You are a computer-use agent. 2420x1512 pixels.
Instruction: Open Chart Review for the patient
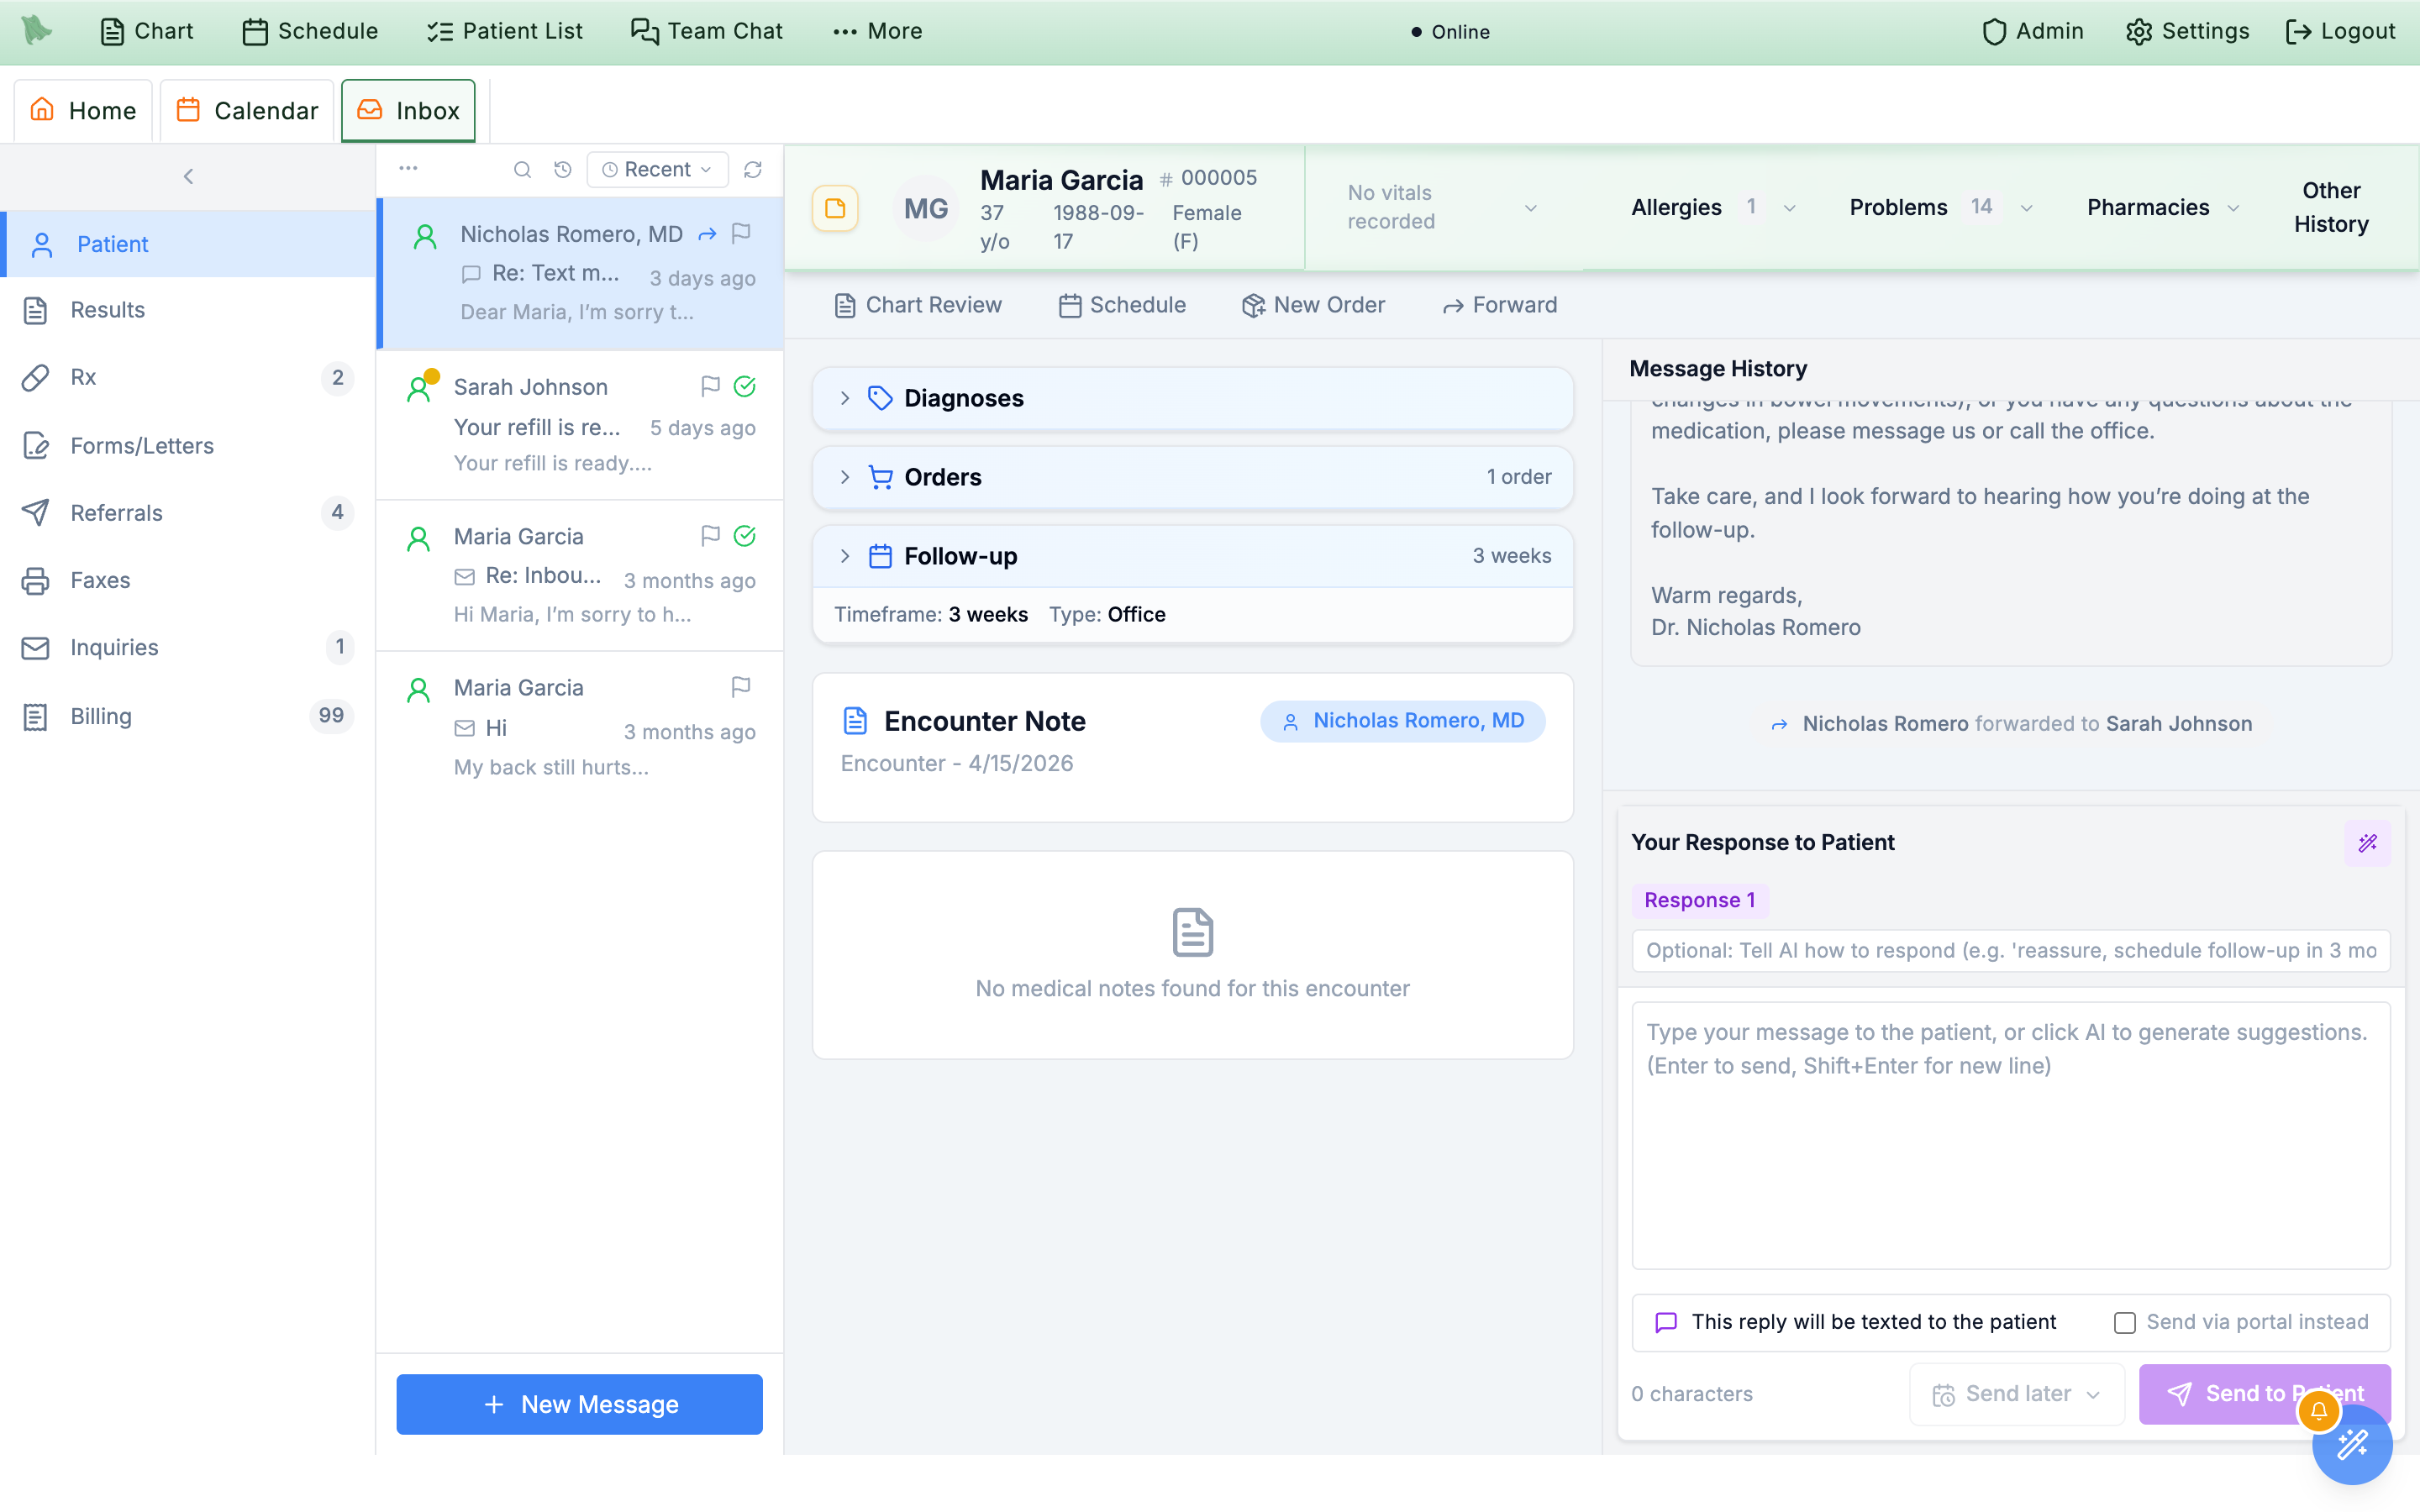[917, 305]
